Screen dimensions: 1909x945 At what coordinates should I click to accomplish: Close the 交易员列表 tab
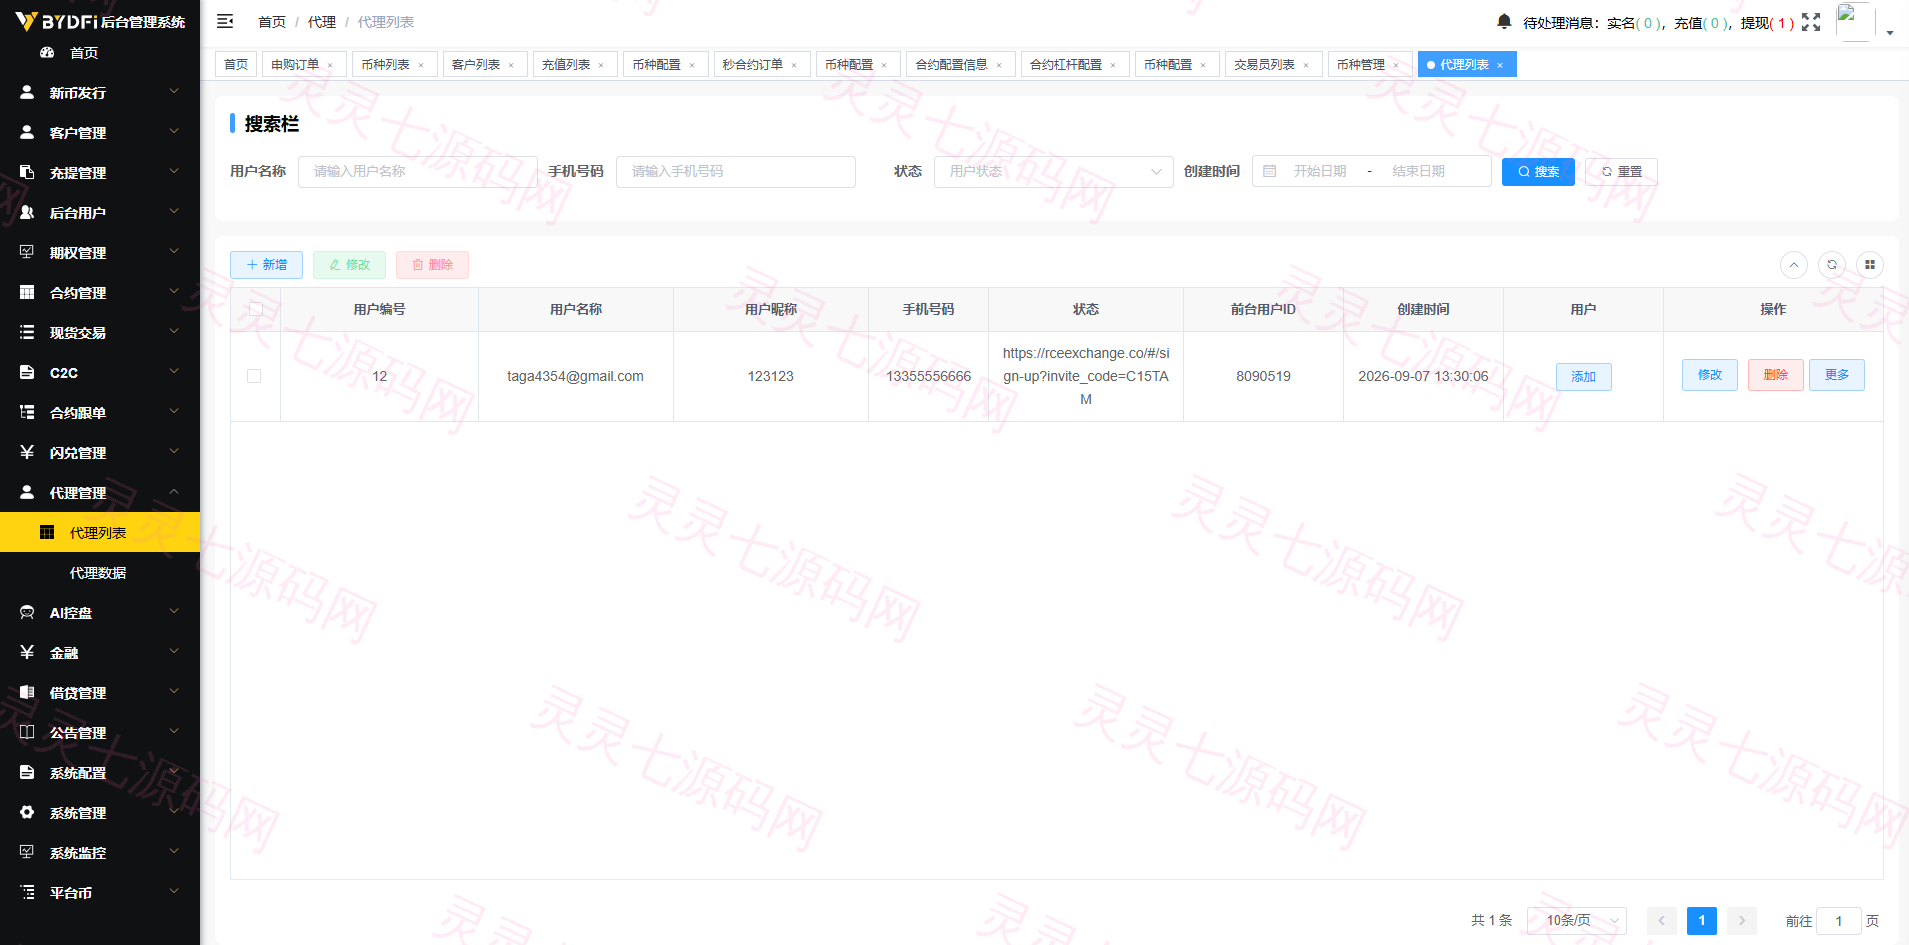click(1306, 65)
